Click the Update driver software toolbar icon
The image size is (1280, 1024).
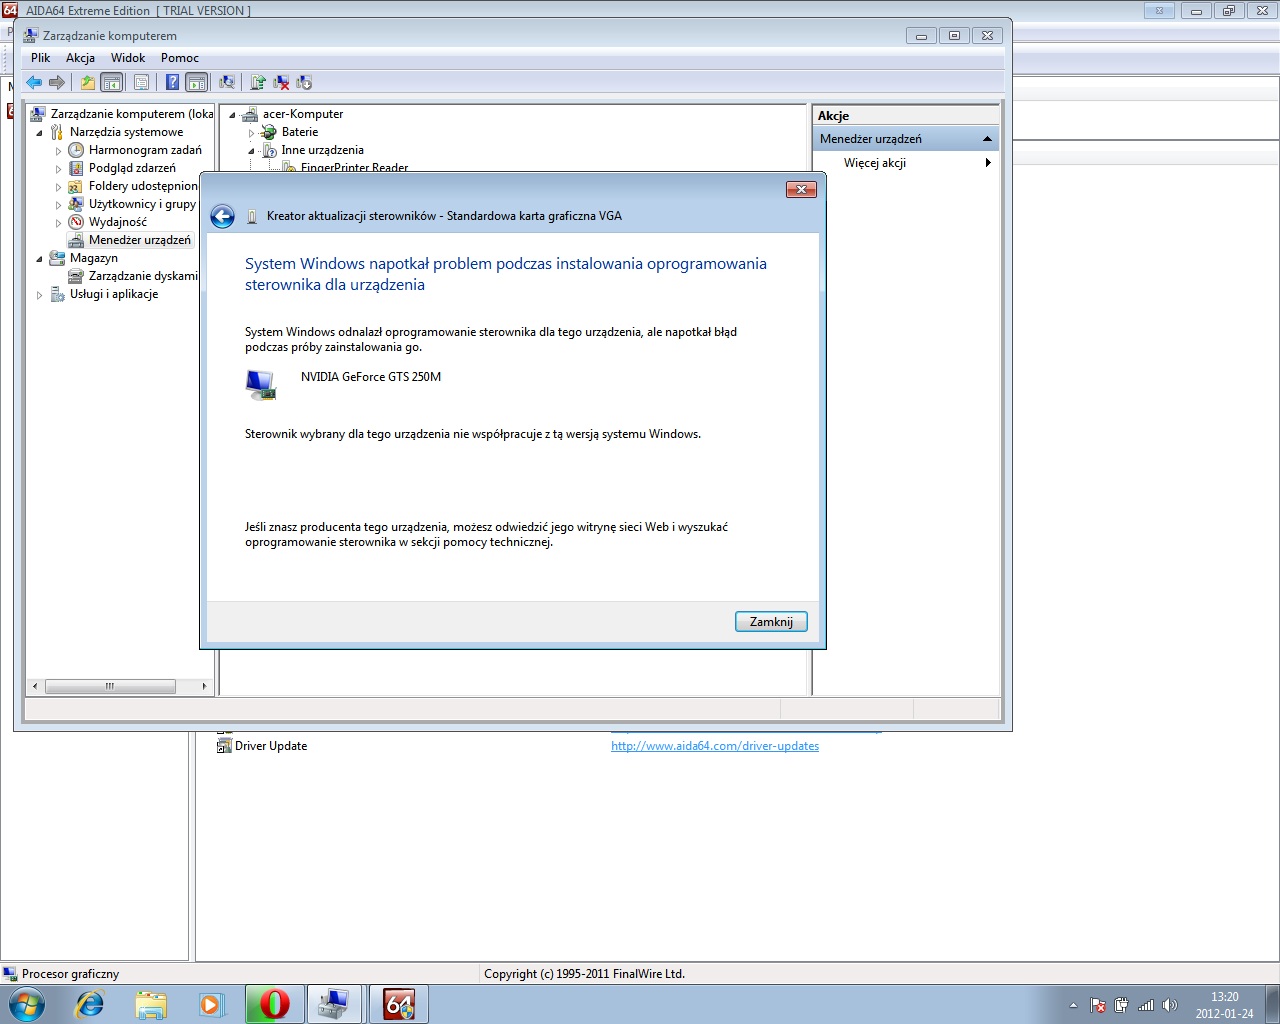tap(258, 82)
